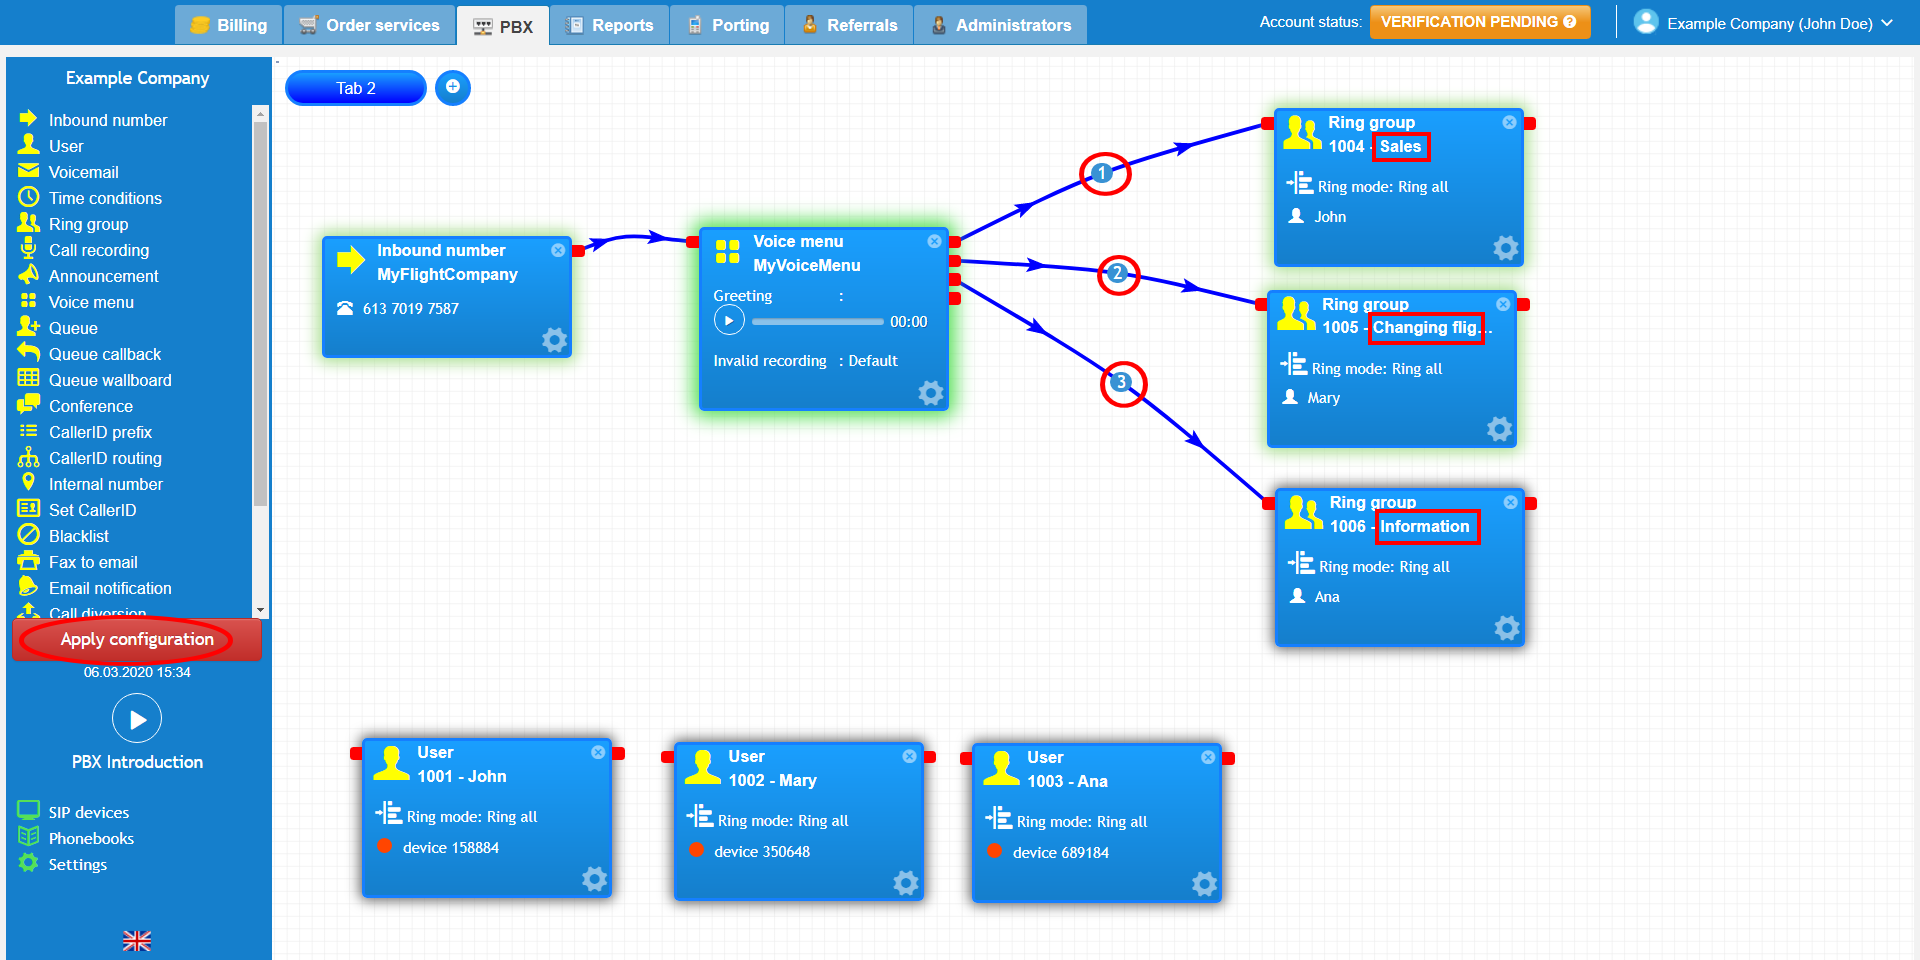This screenshot has height=960, width=1920.
Task: Select the CallerID prefix list icon
Action: click(x=28, y=431)
